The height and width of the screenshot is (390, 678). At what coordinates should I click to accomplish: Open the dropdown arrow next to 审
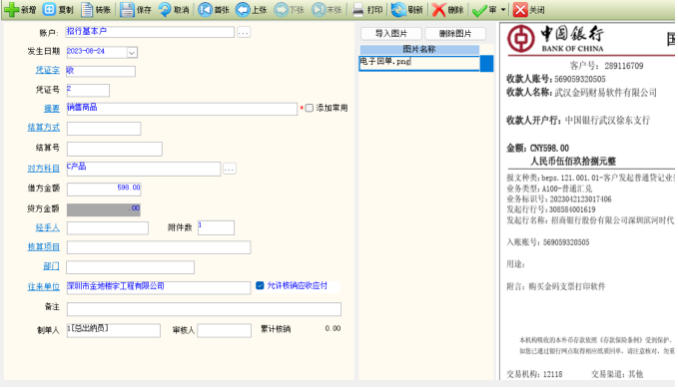pos(503,10)
